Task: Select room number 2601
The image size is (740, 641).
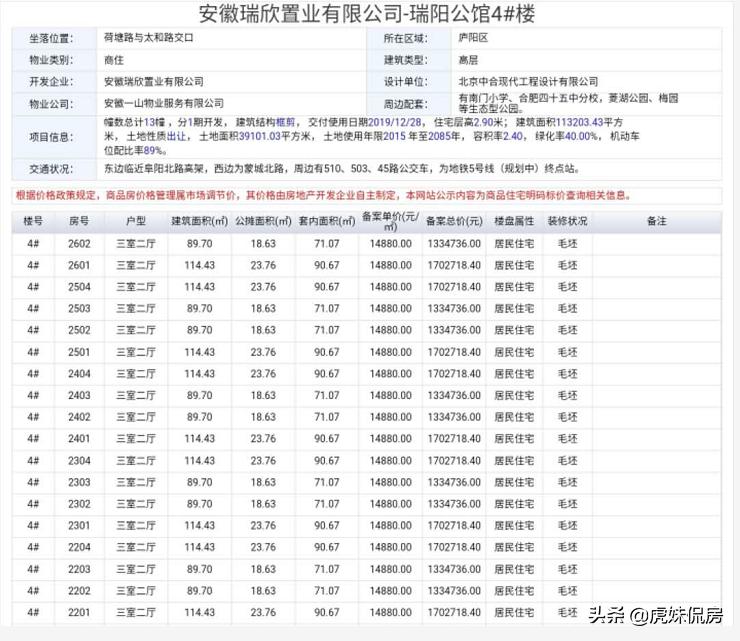Action: tap(79, 265)
